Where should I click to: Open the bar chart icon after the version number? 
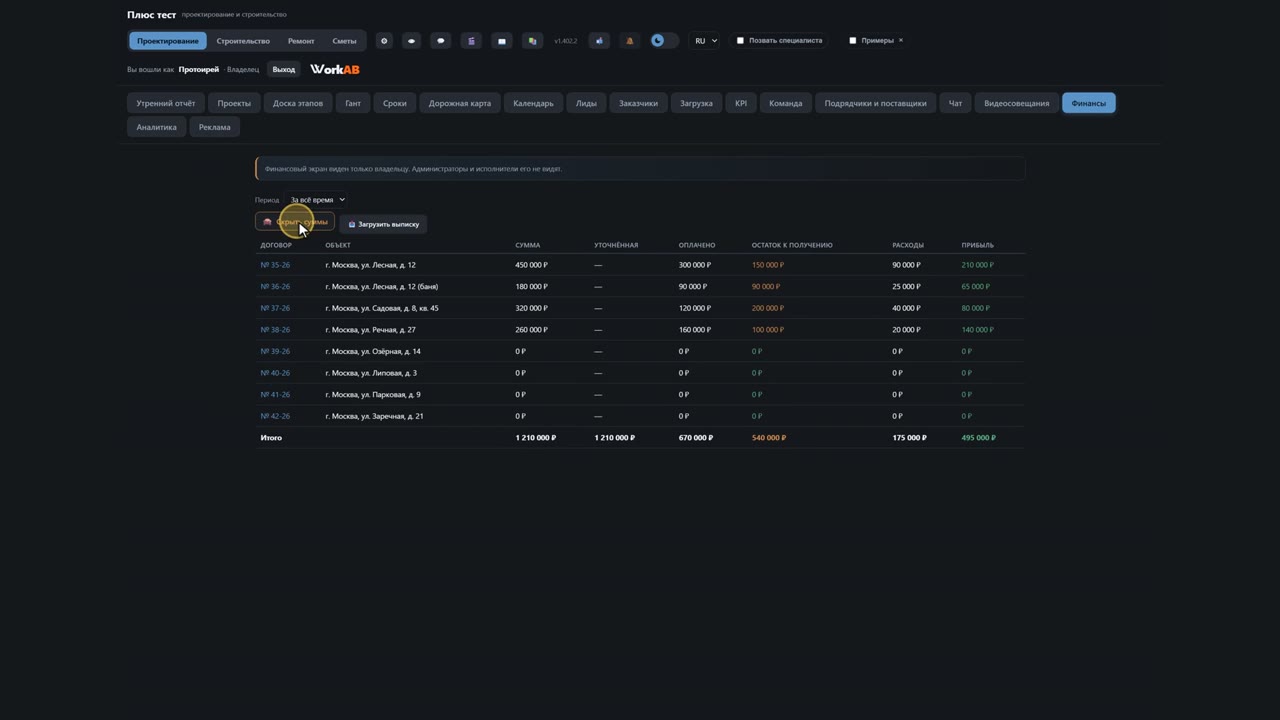click(599, 41)
